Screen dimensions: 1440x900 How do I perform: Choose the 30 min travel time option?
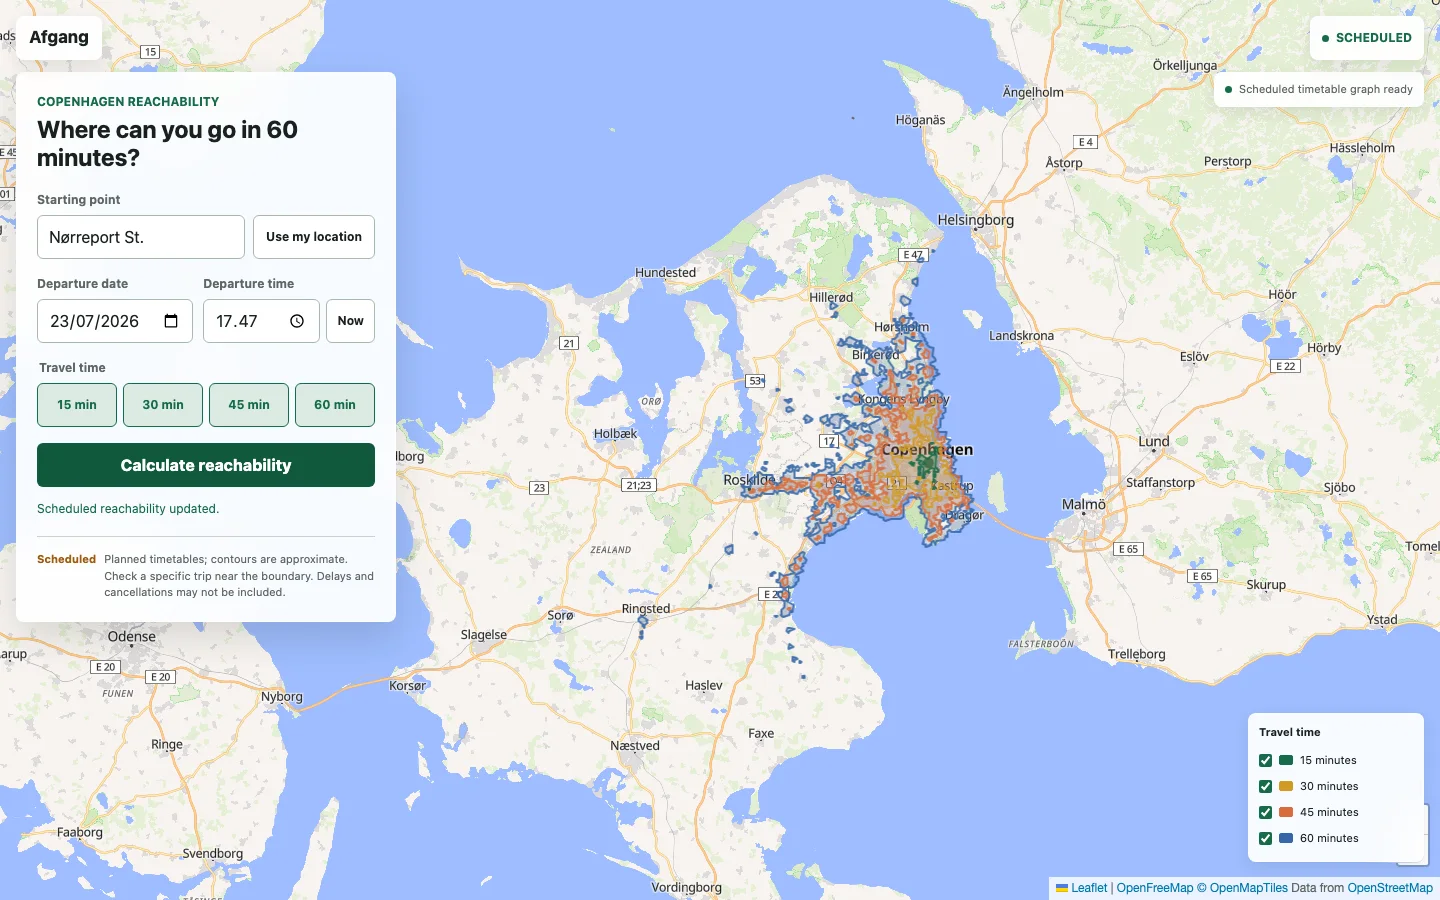click(163, 405)
